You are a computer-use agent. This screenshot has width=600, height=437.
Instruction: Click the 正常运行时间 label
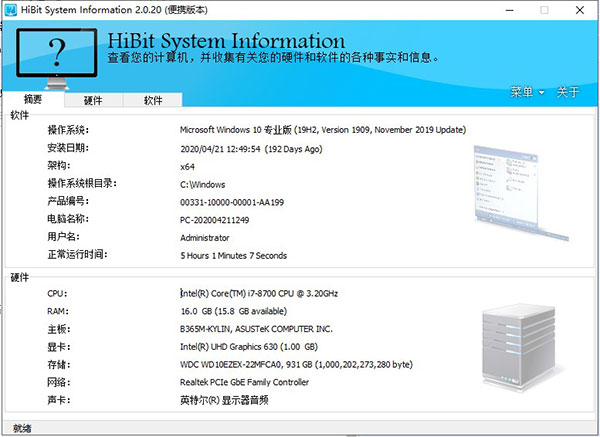click(x=77, y=254)
